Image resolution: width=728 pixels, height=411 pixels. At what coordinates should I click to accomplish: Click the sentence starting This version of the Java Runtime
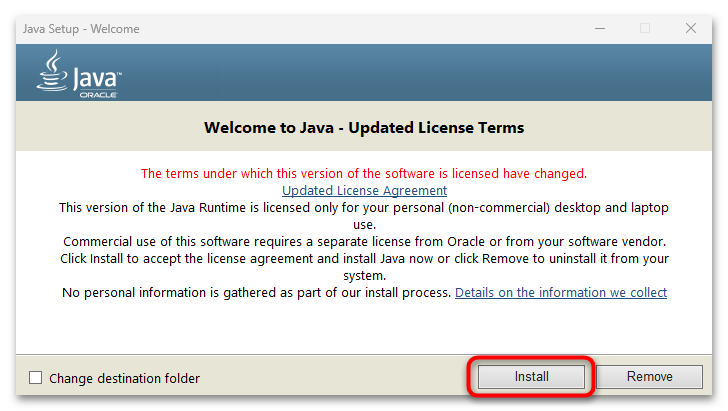[364, 207]
